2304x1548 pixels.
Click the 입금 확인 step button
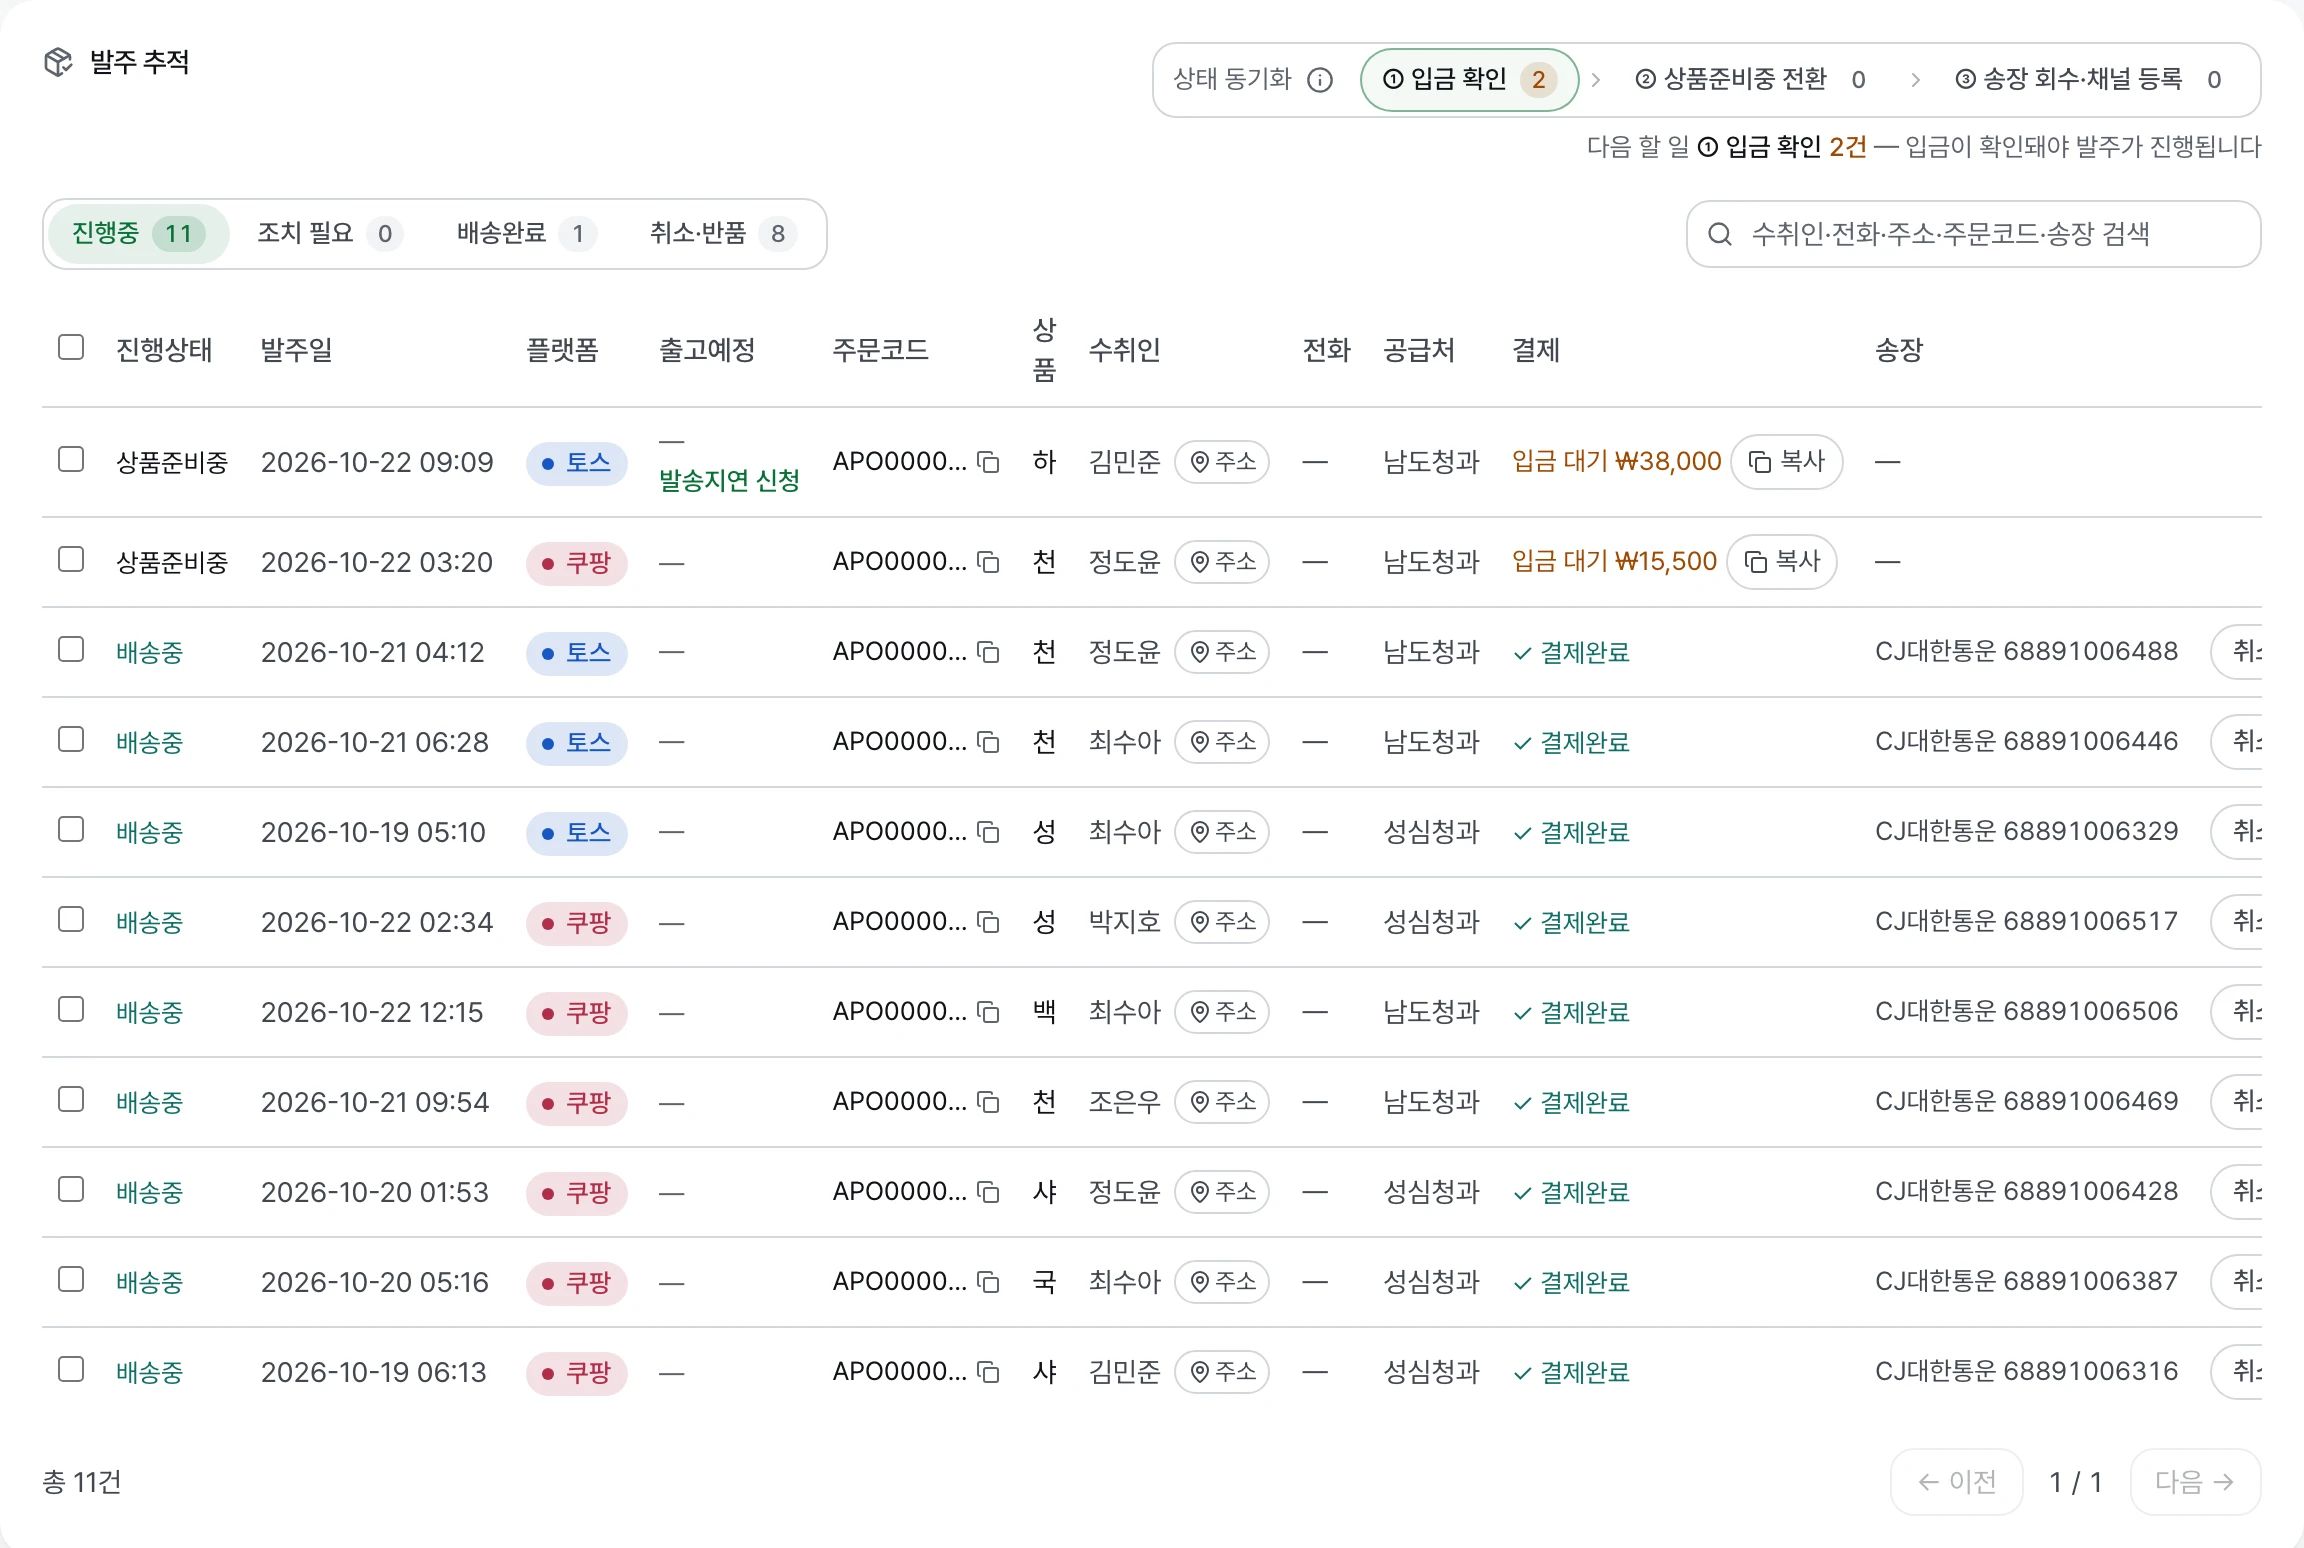[x=1469, y=80]
